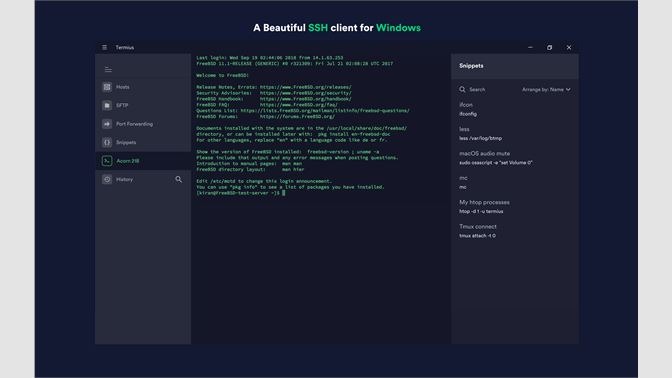Open Snippets from the sidebar
672x378 pixels.
[143, 142]
